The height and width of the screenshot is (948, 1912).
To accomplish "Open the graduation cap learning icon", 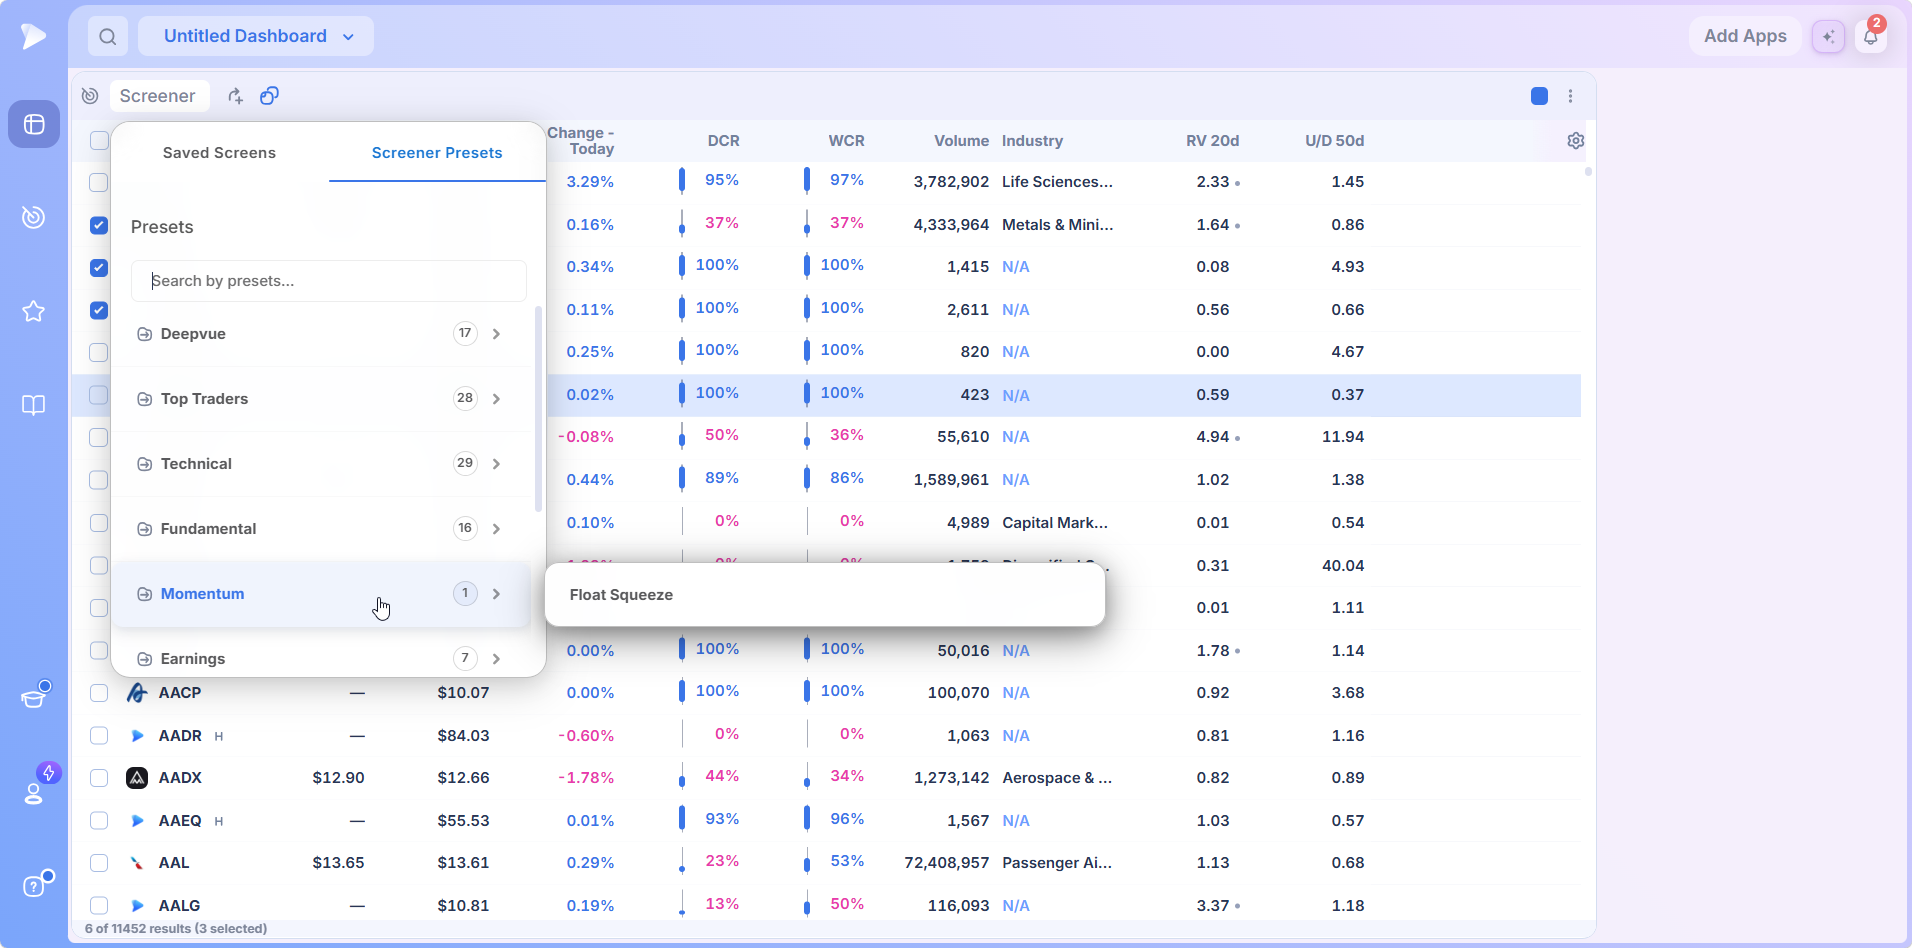I will pos(34,697).
